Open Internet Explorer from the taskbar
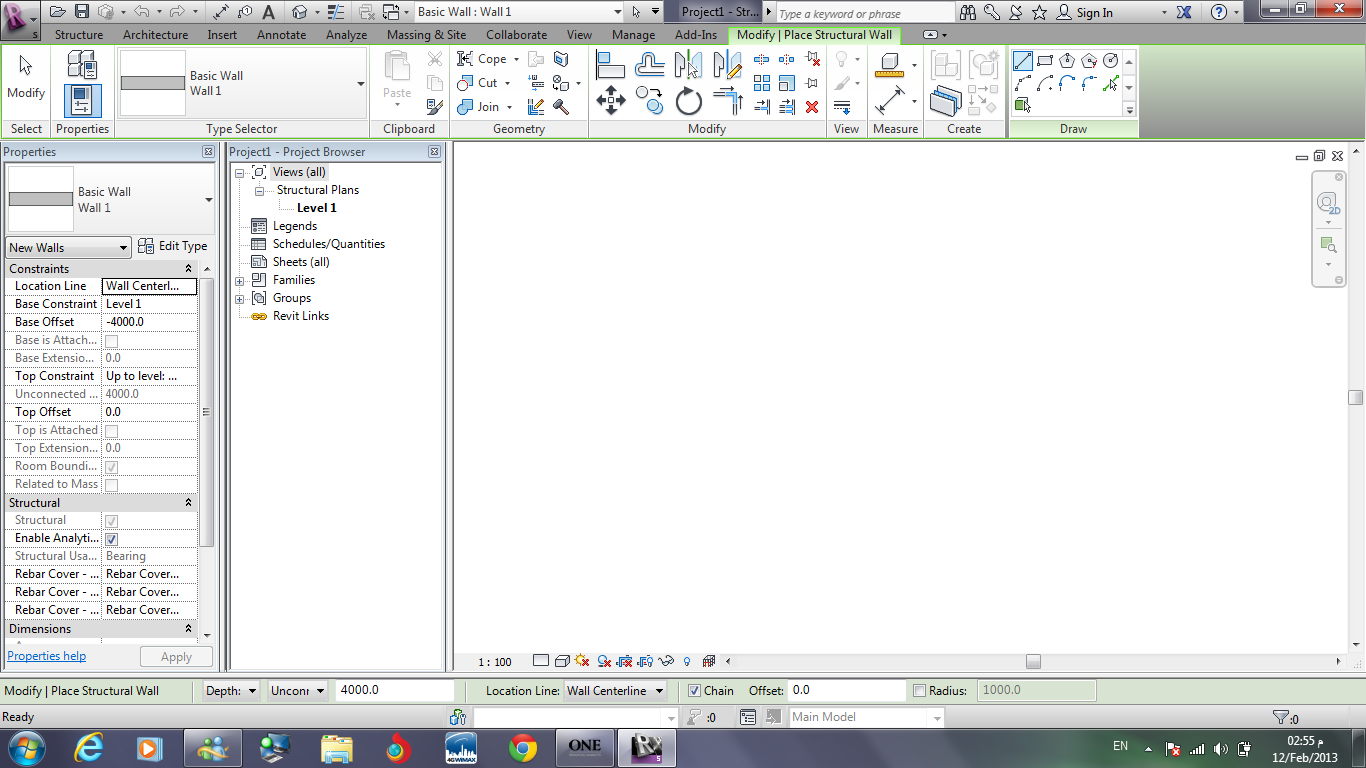The width and height of the screenshot is (1366, 768). coord(89,747)
